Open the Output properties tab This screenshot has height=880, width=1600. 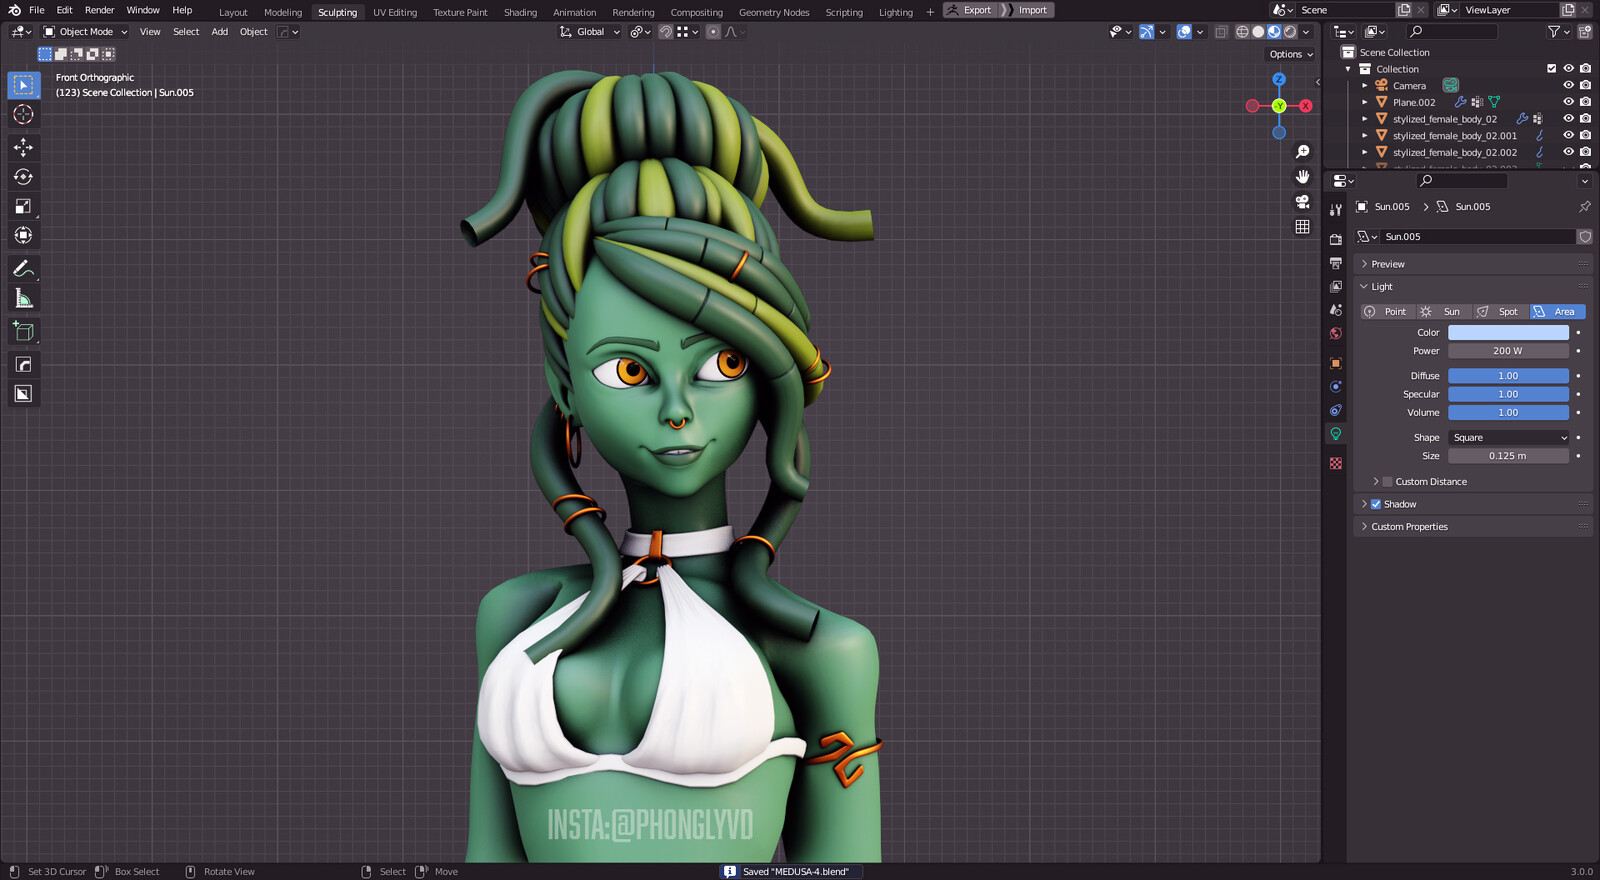coord(1336,263)
